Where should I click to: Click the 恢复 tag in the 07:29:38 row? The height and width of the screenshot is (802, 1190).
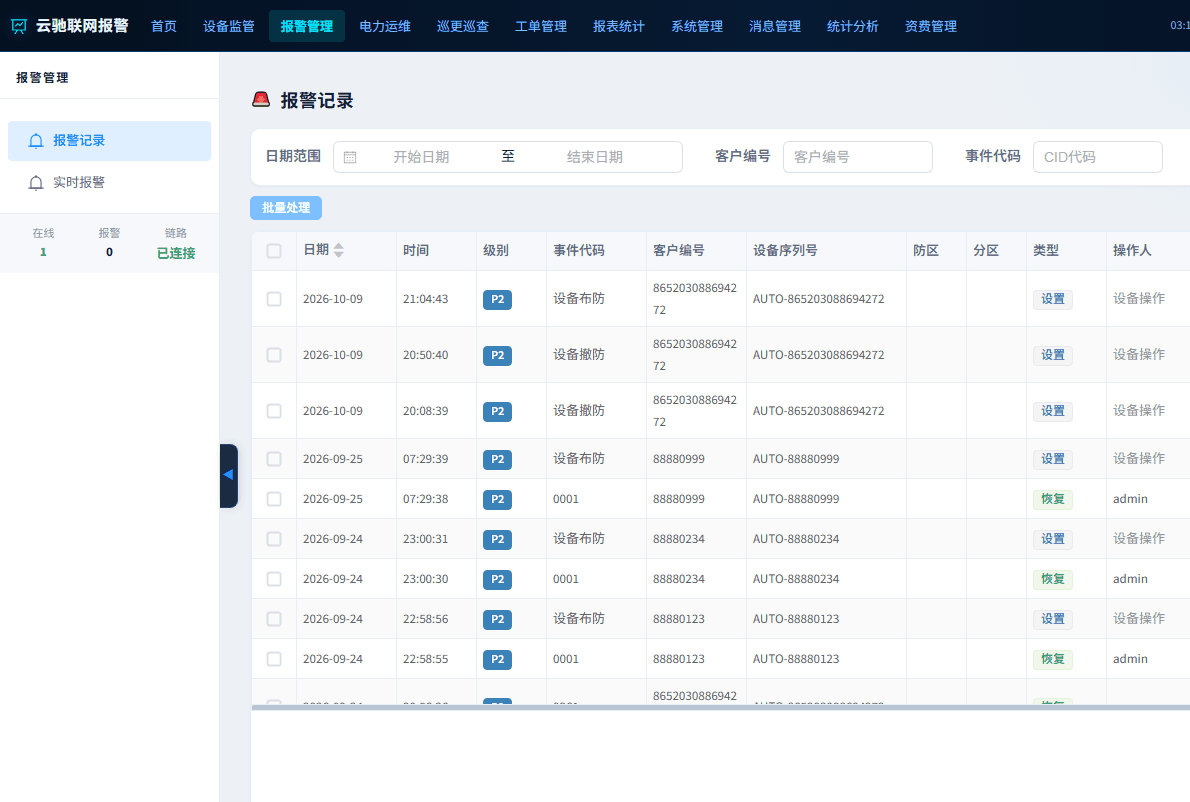(1053, 499)
